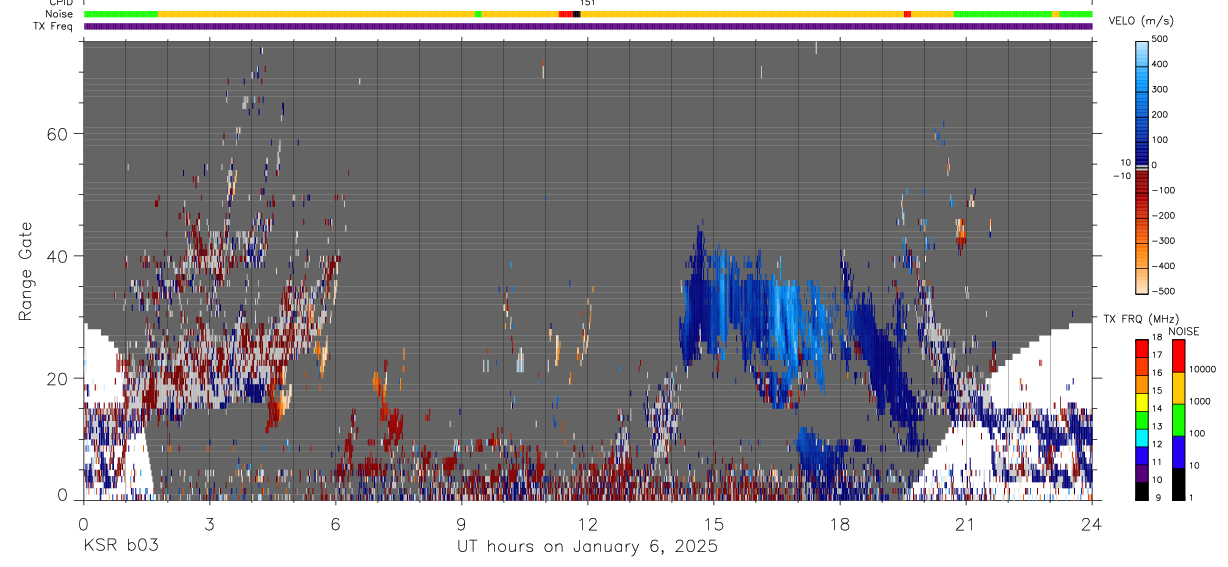Click the yellow segment of TX FRQ scale

click(1142, 401)
